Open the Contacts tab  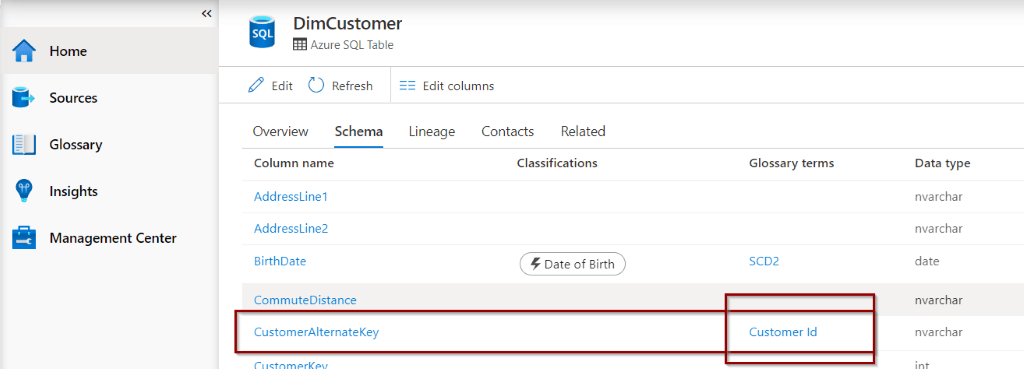(507, 131)
